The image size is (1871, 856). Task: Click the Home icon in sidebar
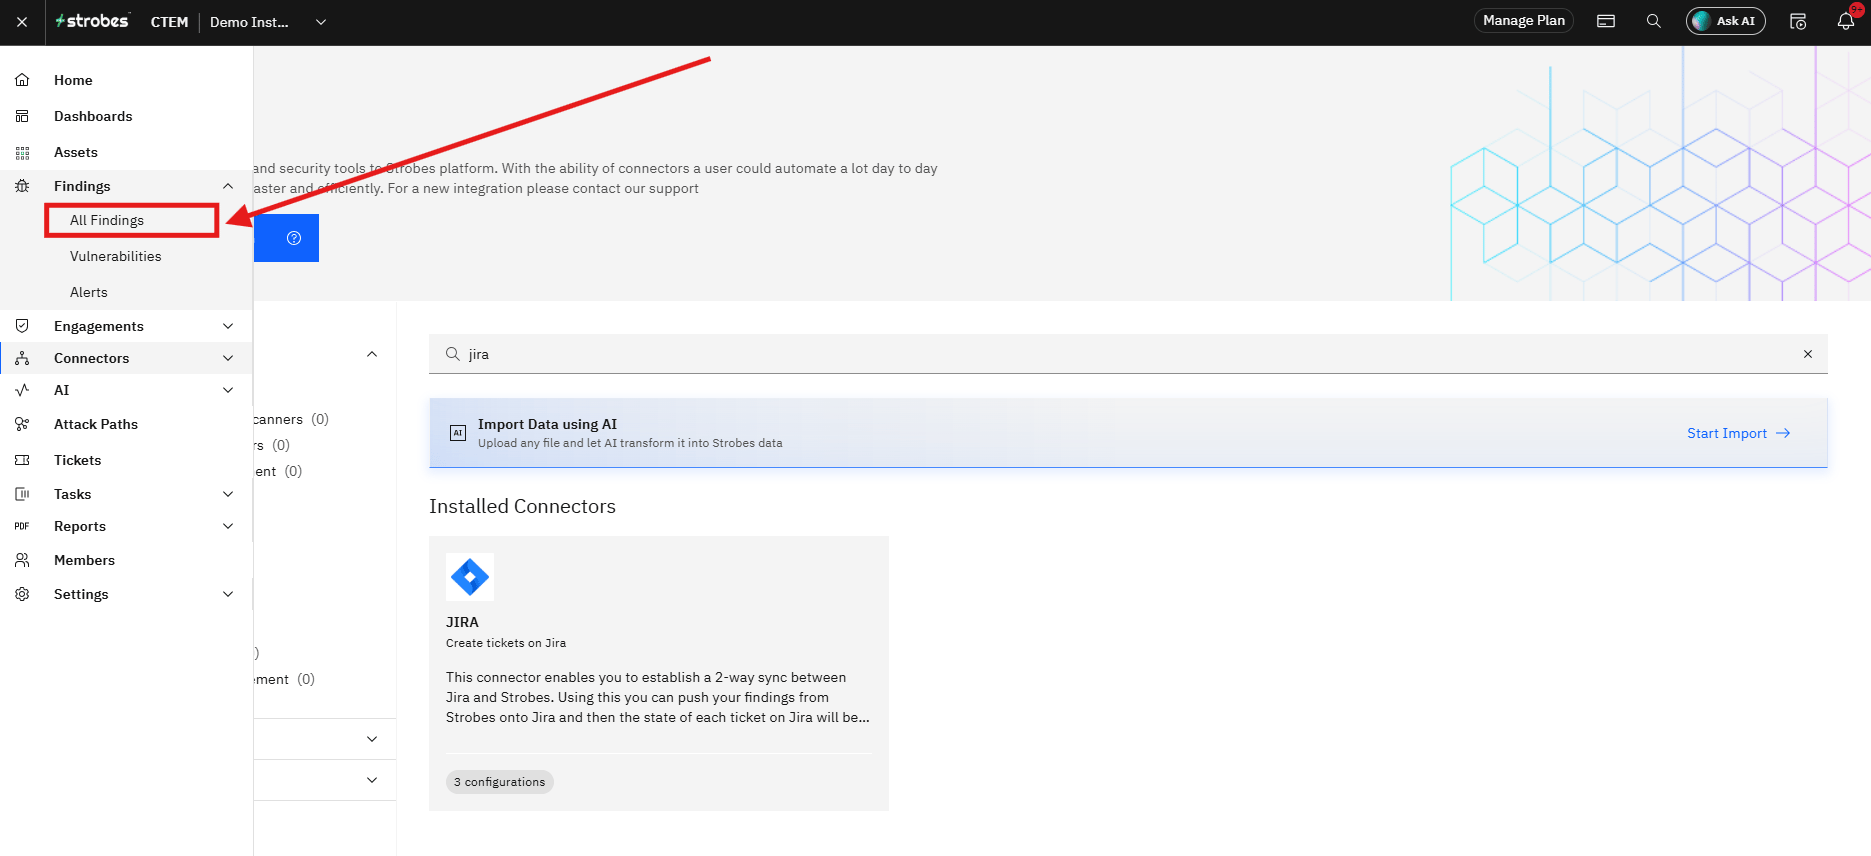(22, 80)
